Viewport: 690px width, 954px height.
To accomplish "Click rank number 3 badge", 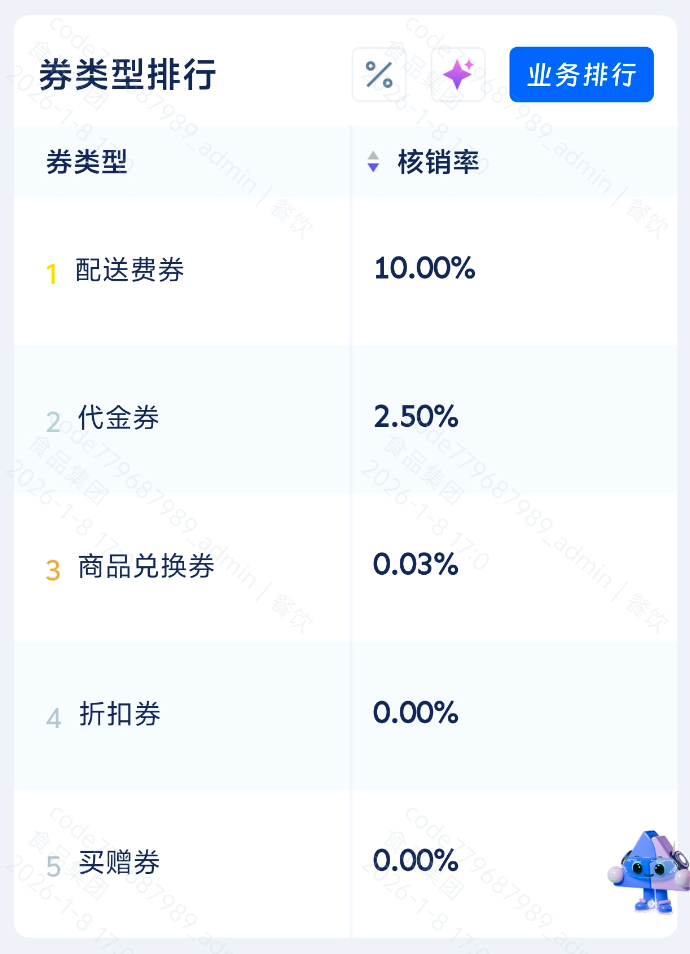I will pyautogui.click(x=53, y=570).
